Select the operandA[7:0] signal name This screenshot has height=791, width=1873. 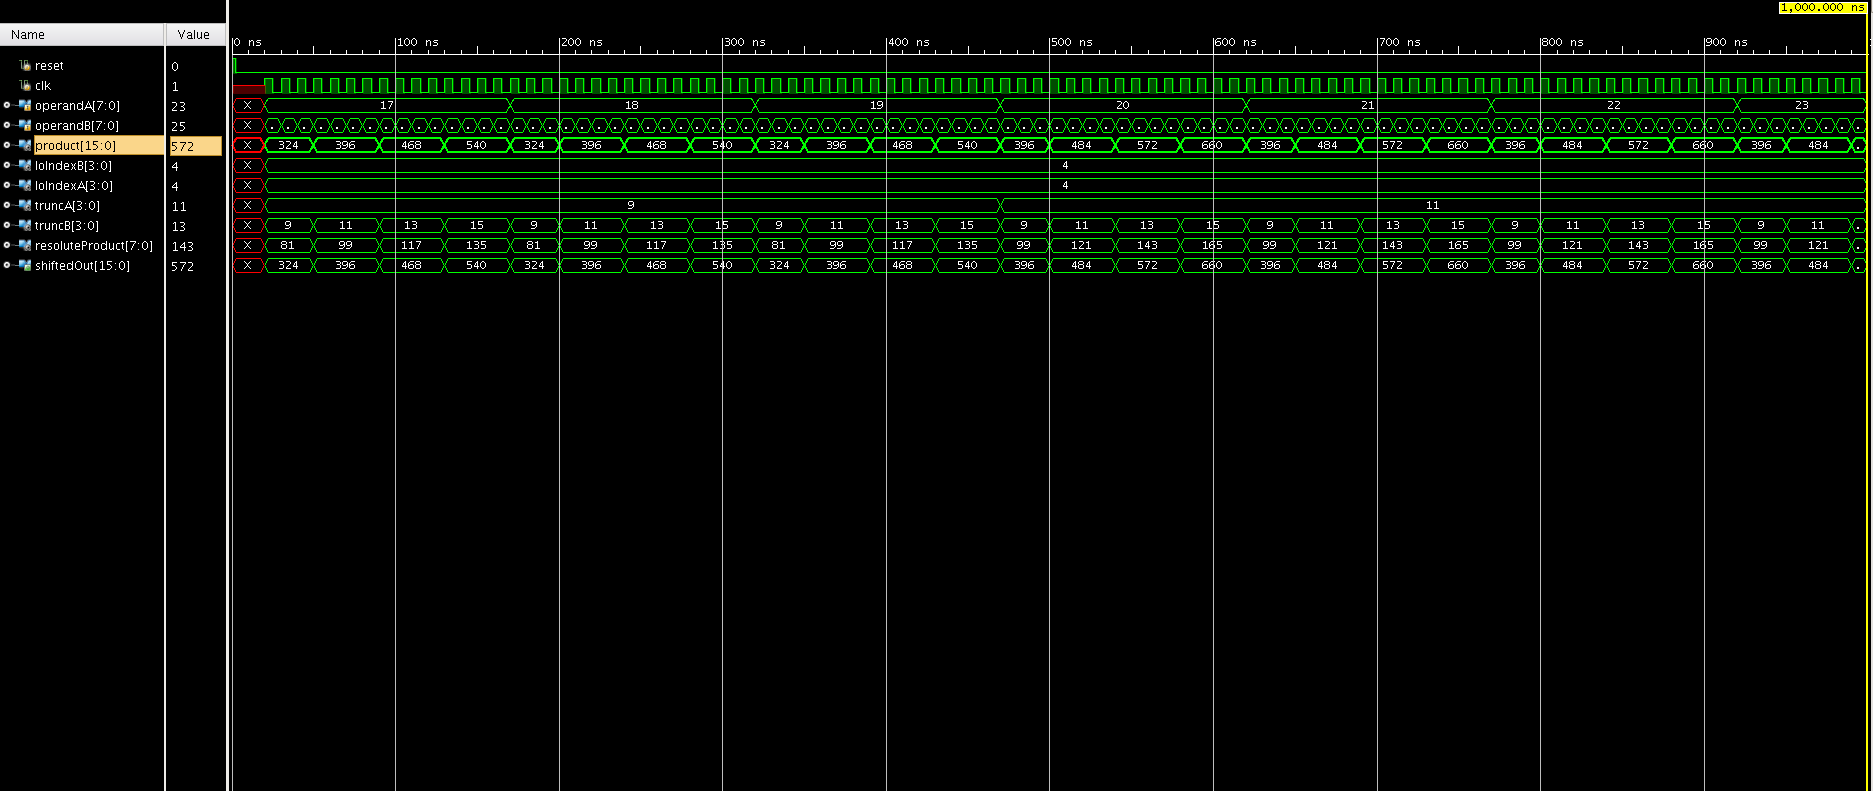[x=77, y=106]
